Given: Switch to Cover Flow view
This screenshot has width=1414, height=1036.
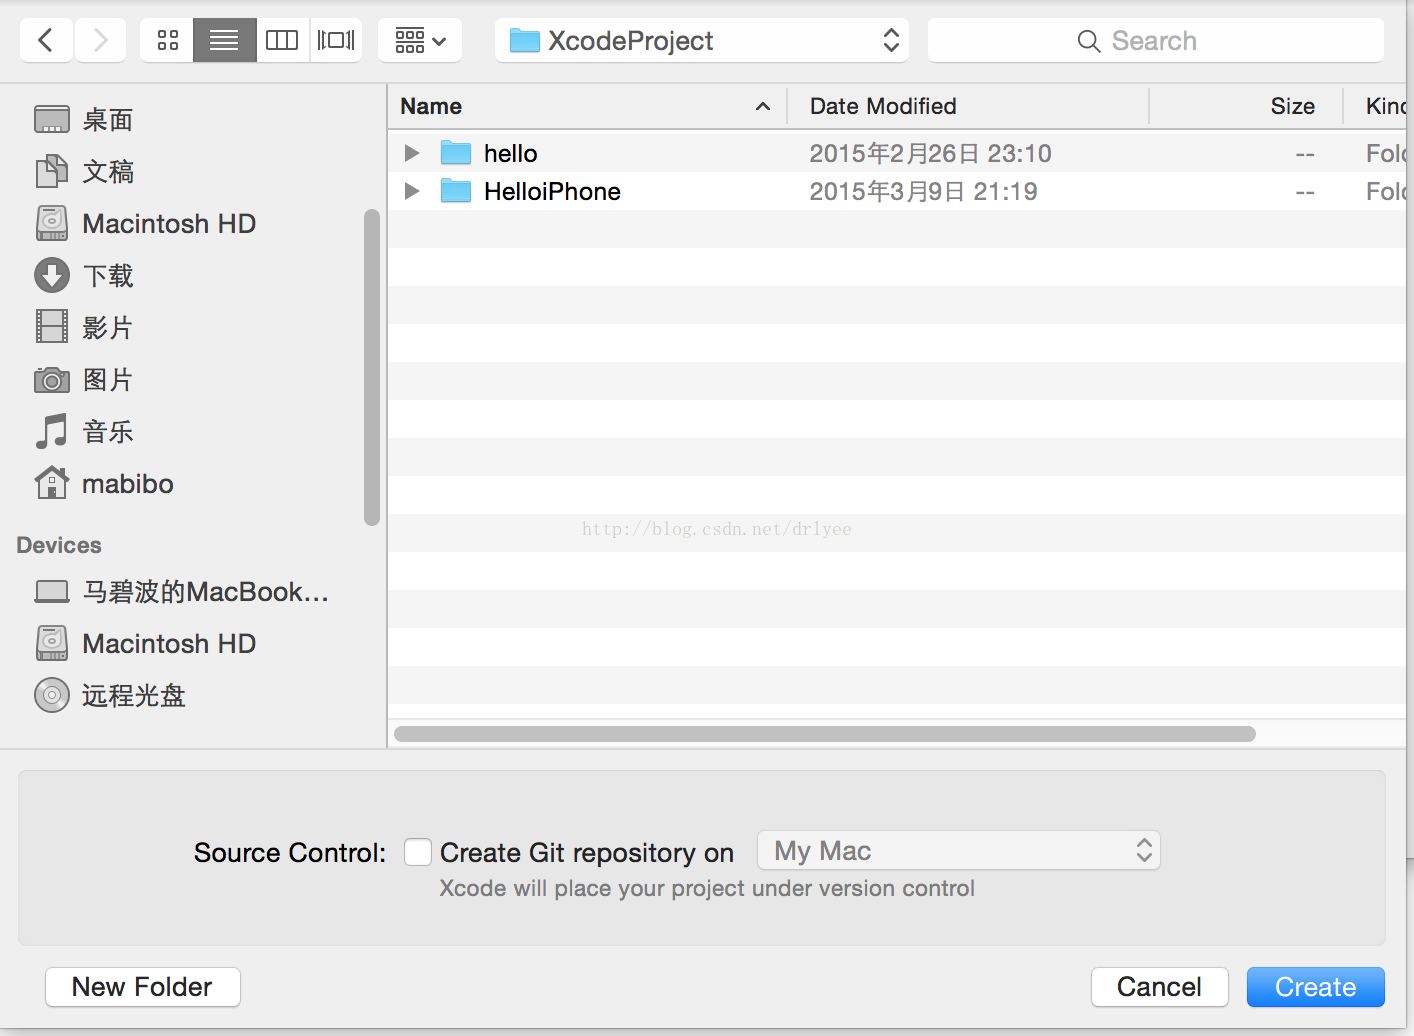Looking at the screenshot, I should click(x=336, y=40).
